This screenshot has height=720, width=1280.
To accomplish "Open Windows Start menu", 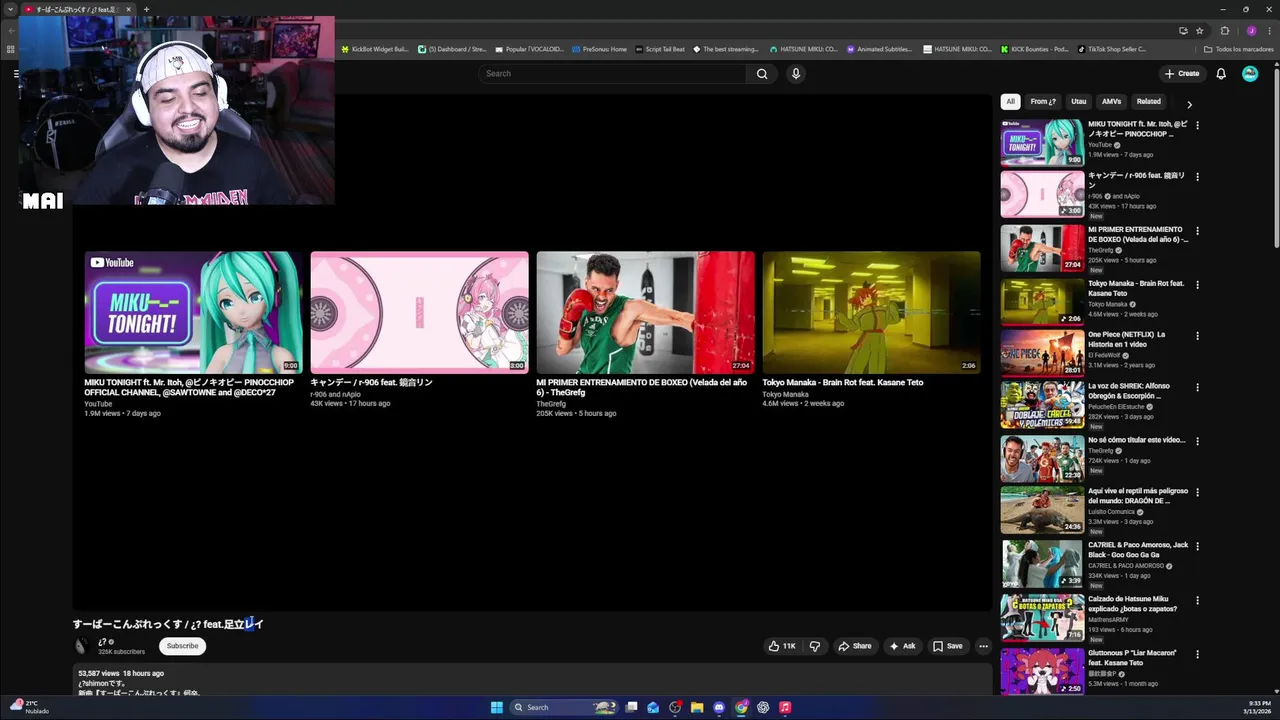I will 496,707.
